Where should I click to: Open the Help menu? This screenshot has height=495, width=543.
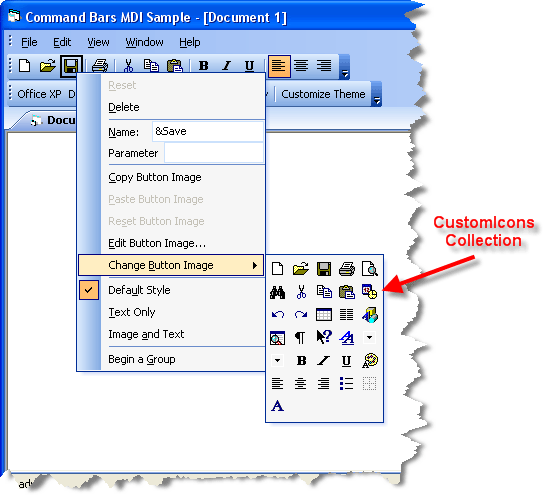coord(189,42)
